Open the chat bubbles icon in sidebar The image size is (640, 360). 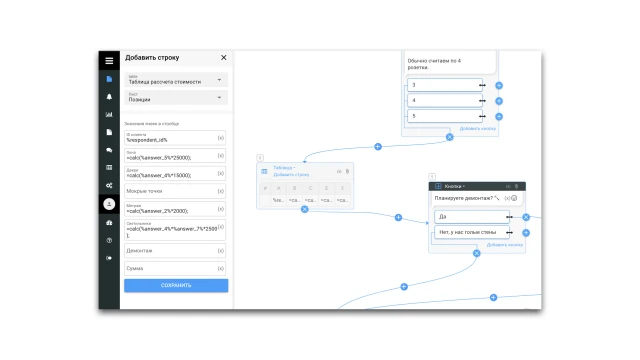[109, 150]
